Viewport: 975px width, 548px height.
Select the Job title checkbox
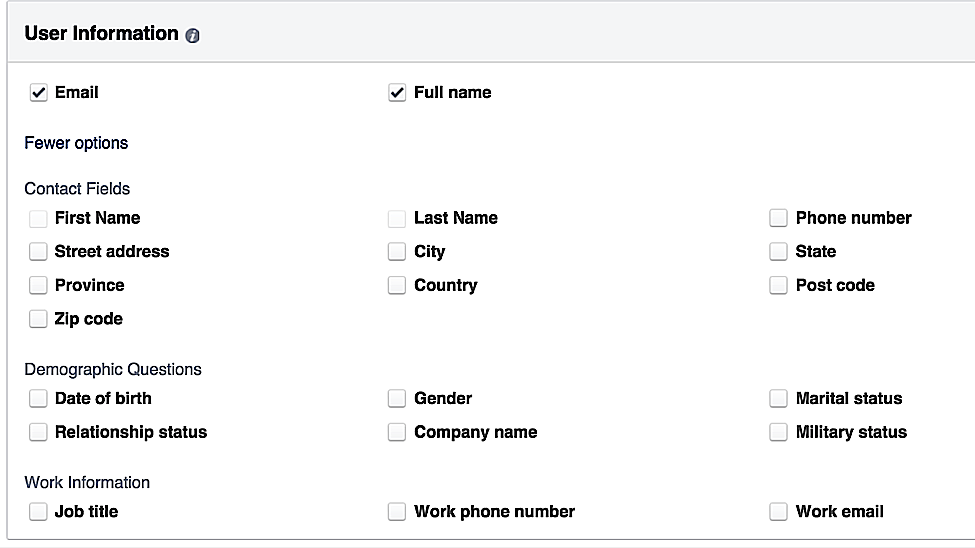coord(38,512)
